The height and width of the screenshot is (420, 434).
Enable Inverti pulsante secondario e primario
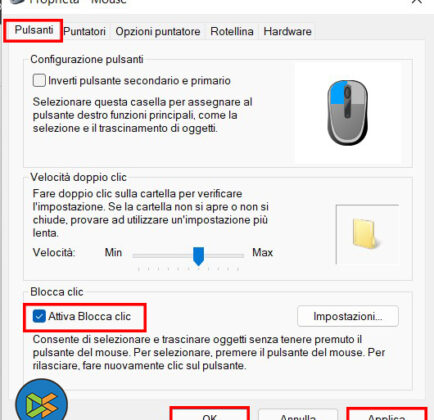pos(39,81)
